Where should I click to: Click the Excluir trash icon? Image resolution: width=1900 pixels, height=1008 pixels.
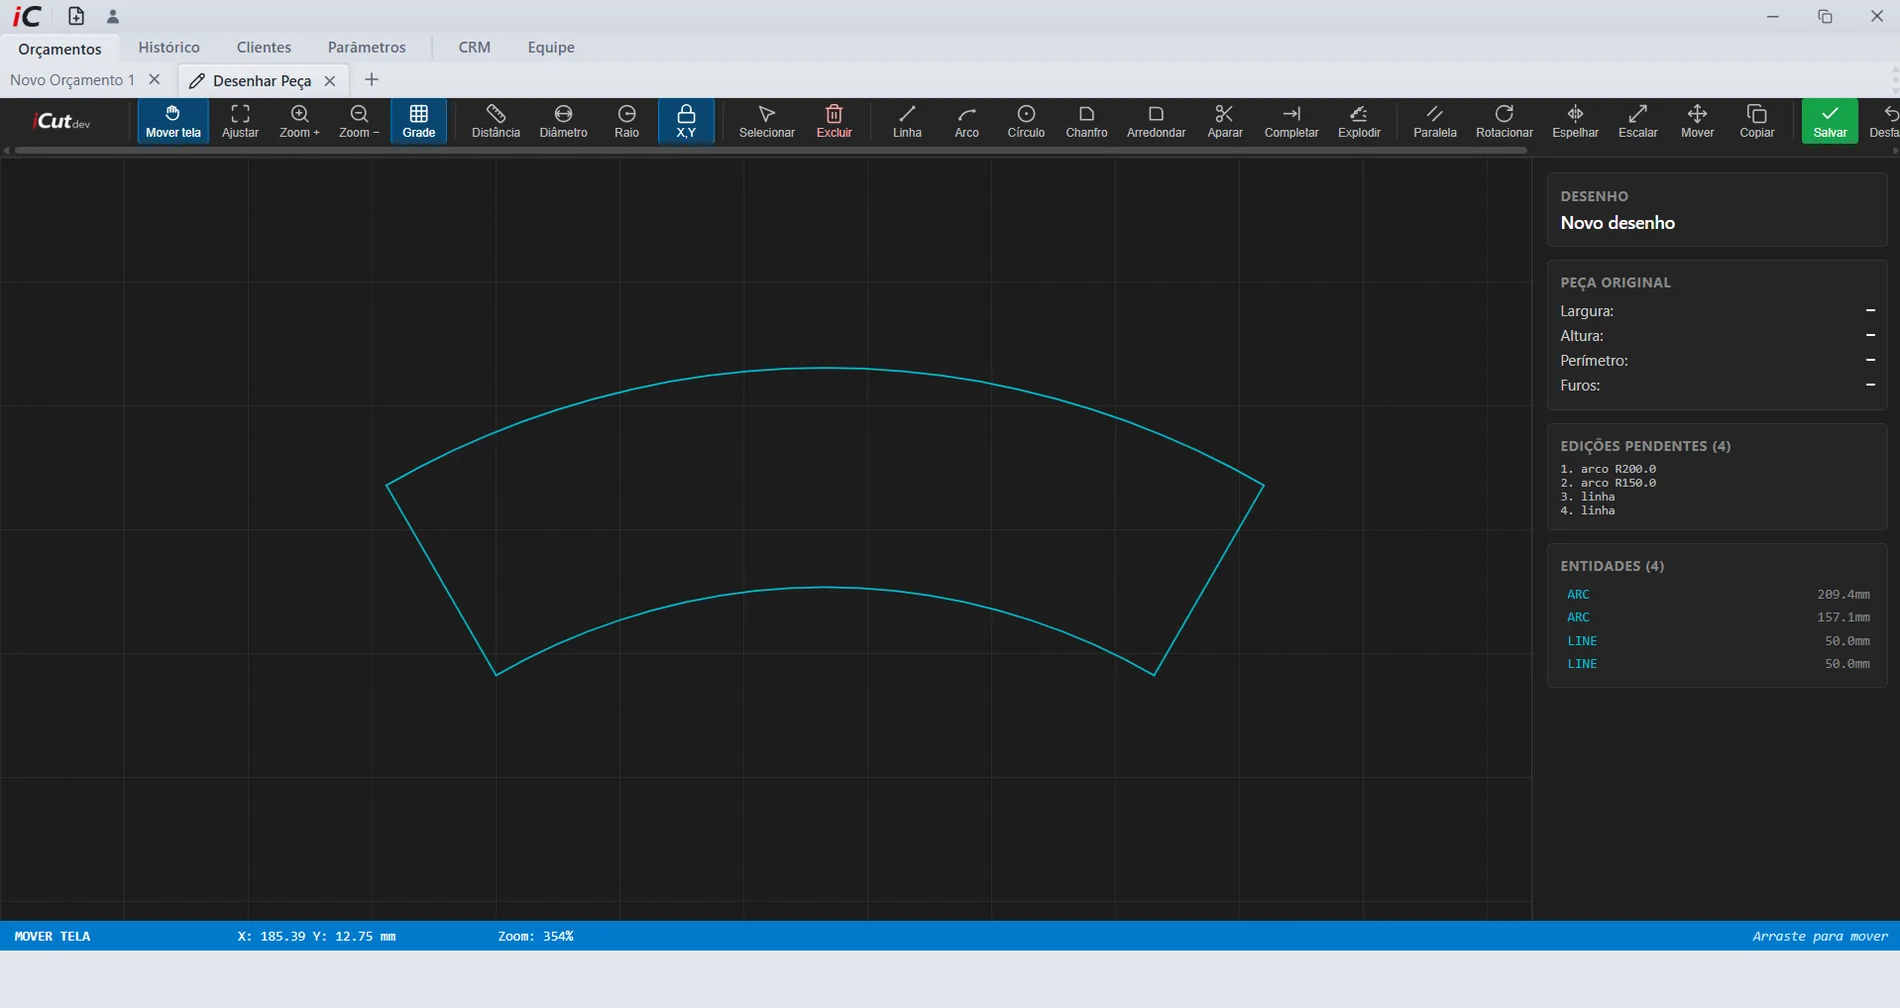pos(834,121)
